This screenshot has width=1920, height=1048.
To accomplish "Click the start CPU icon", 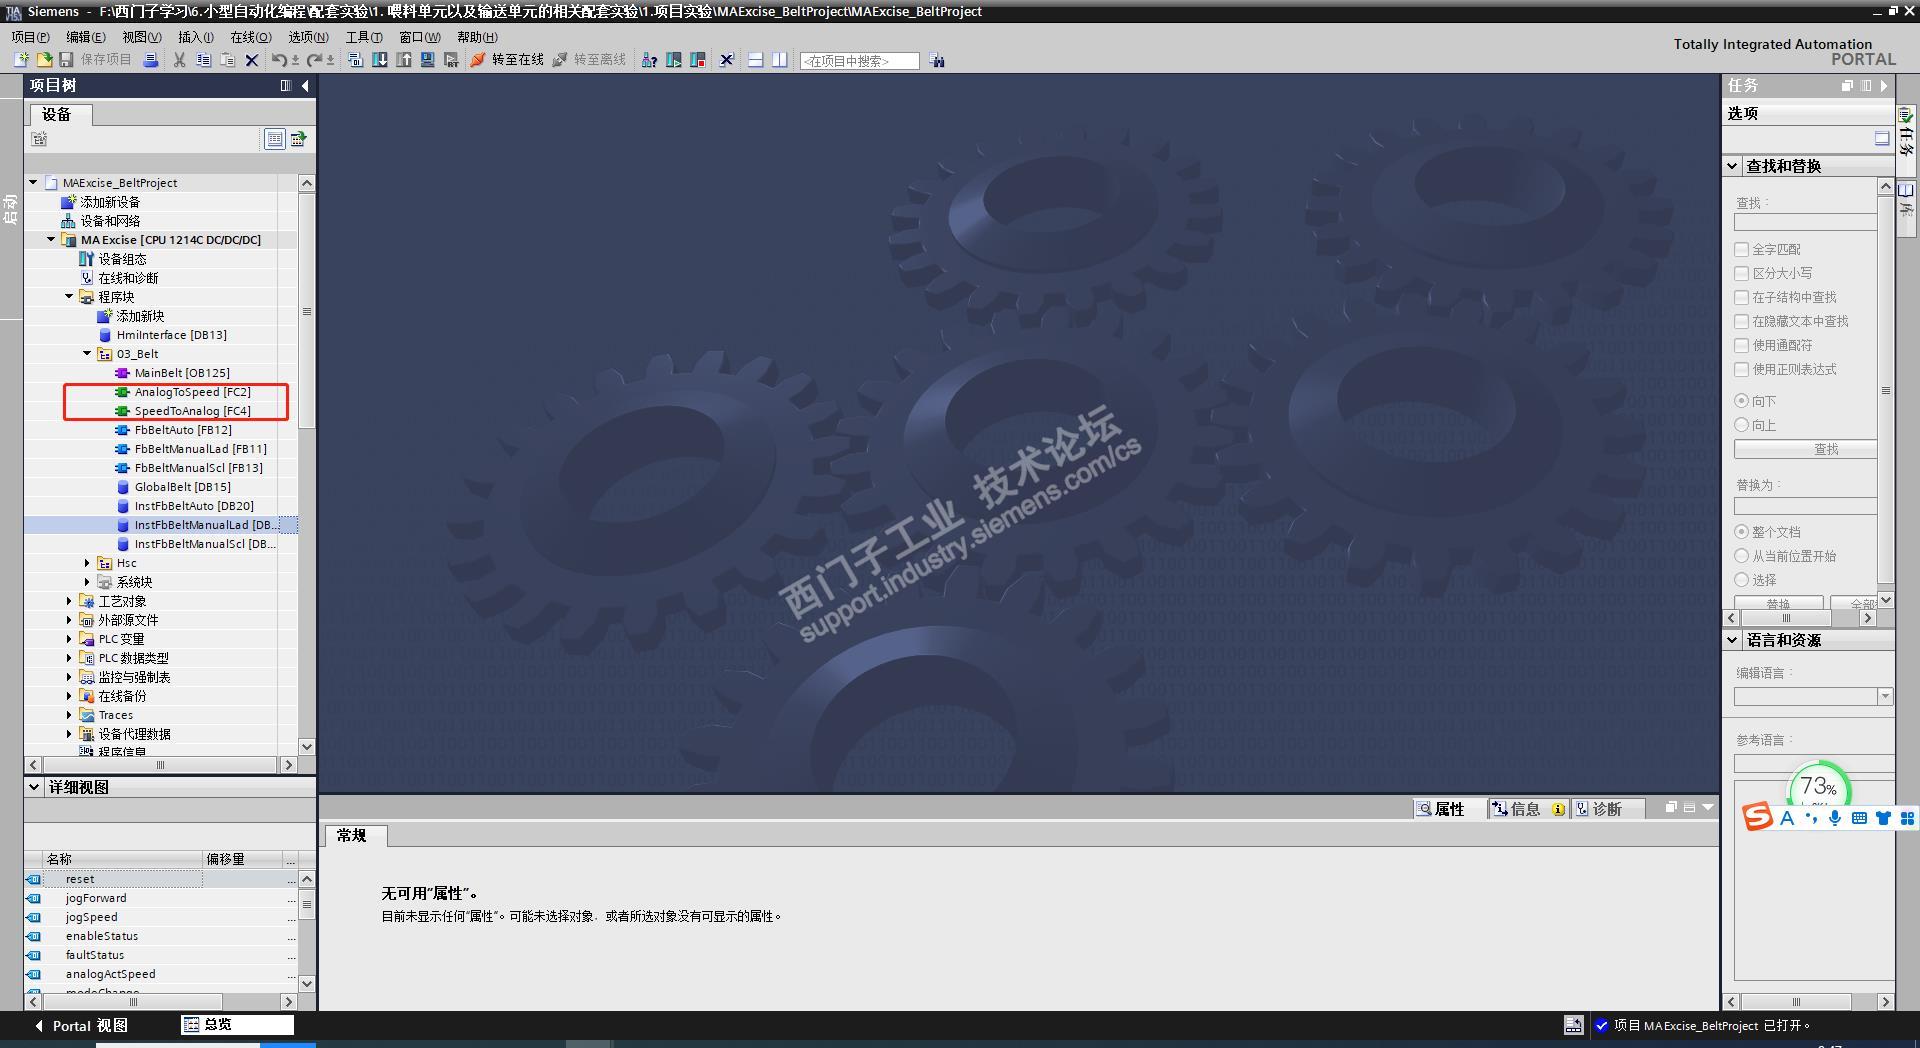I will pos(674,60).
